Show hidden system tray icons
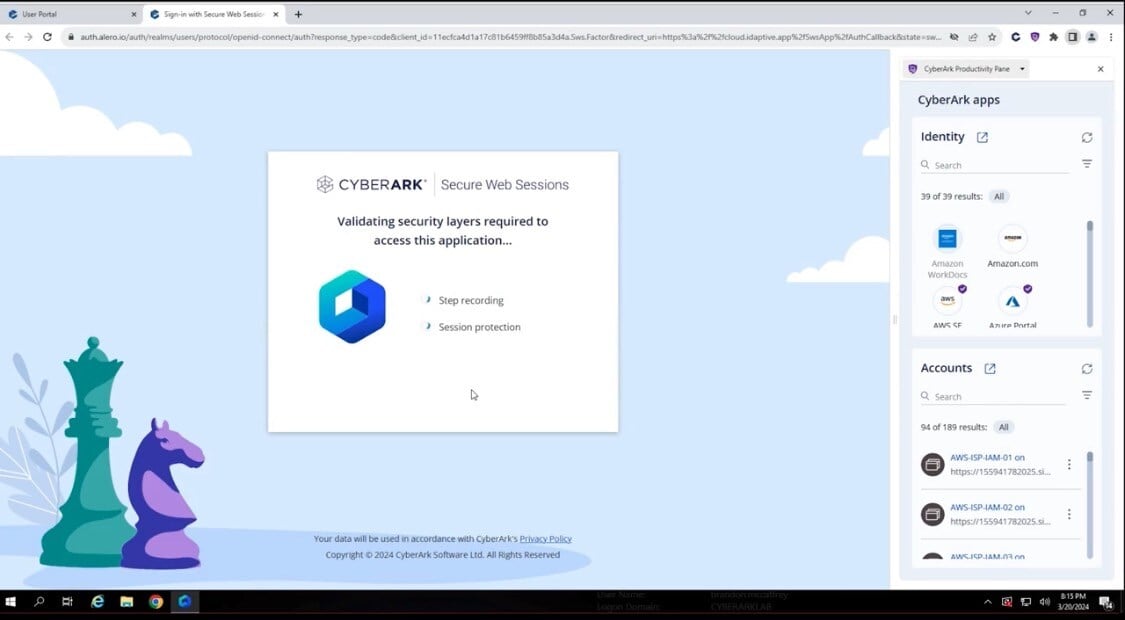Screen dimensions: 1125x620 pos(988,602)
